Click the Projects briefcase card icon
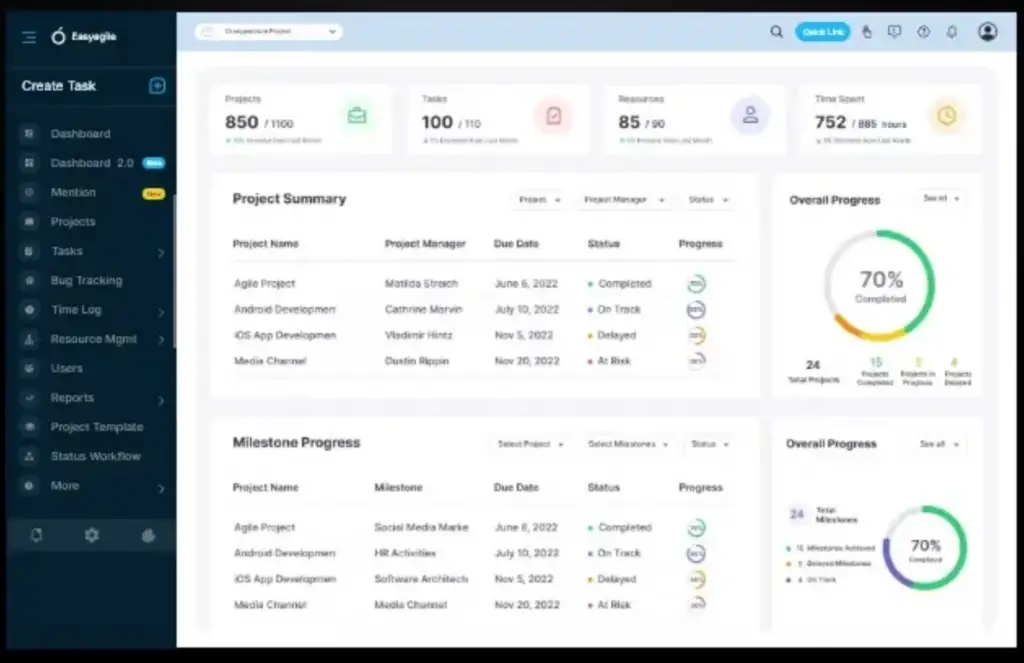 click(357, 116)
